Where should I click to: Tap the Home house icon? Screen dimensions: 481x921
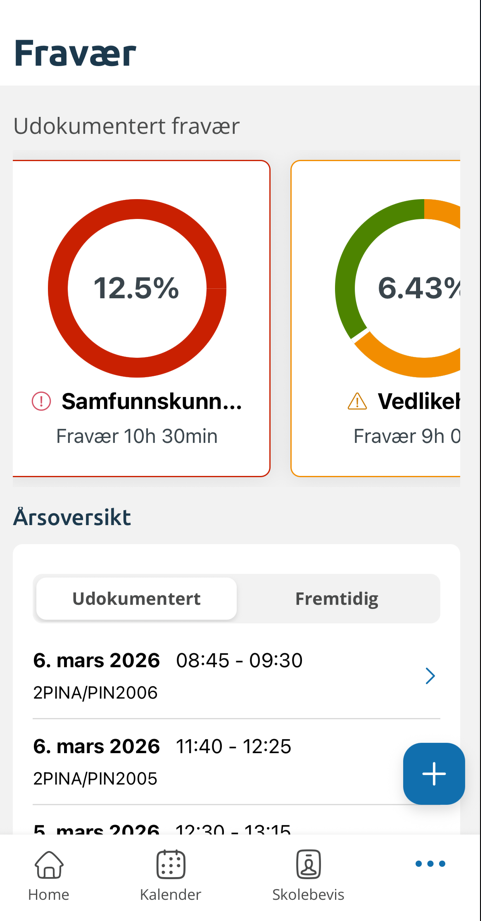coord(49,864)
